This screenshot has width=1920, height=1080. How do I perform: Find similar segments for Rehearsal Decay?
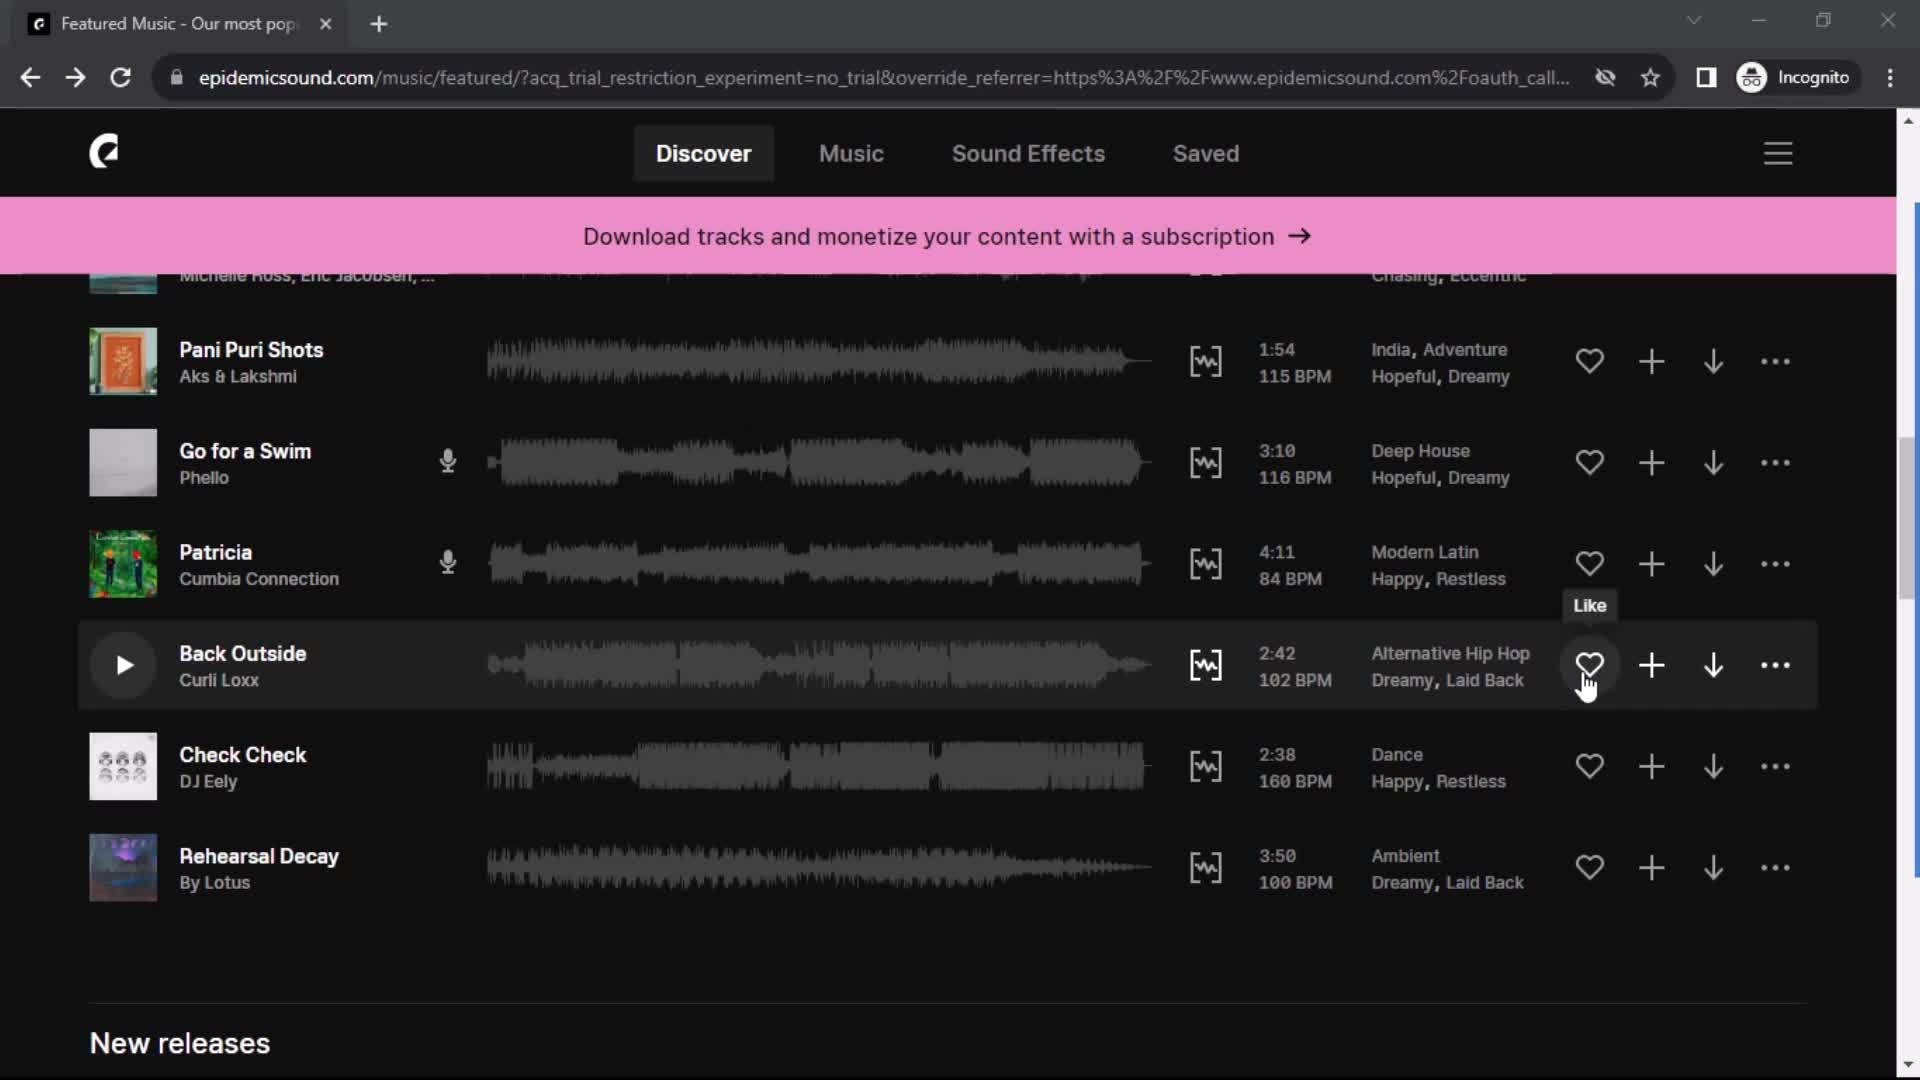[1205, 867]
